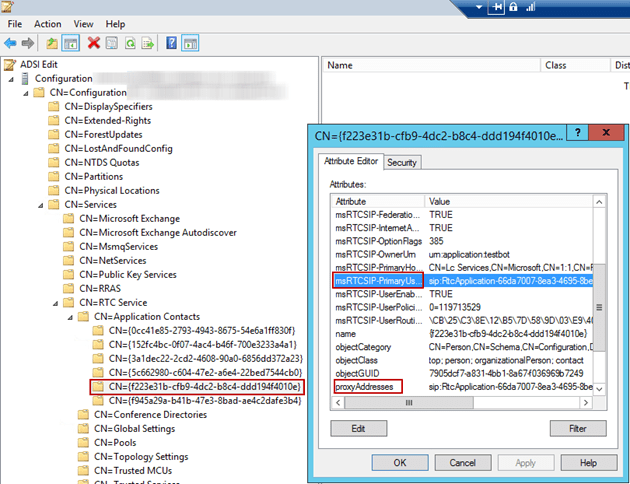Click the red Delete icon in toolbar

[x=93, y=43]
